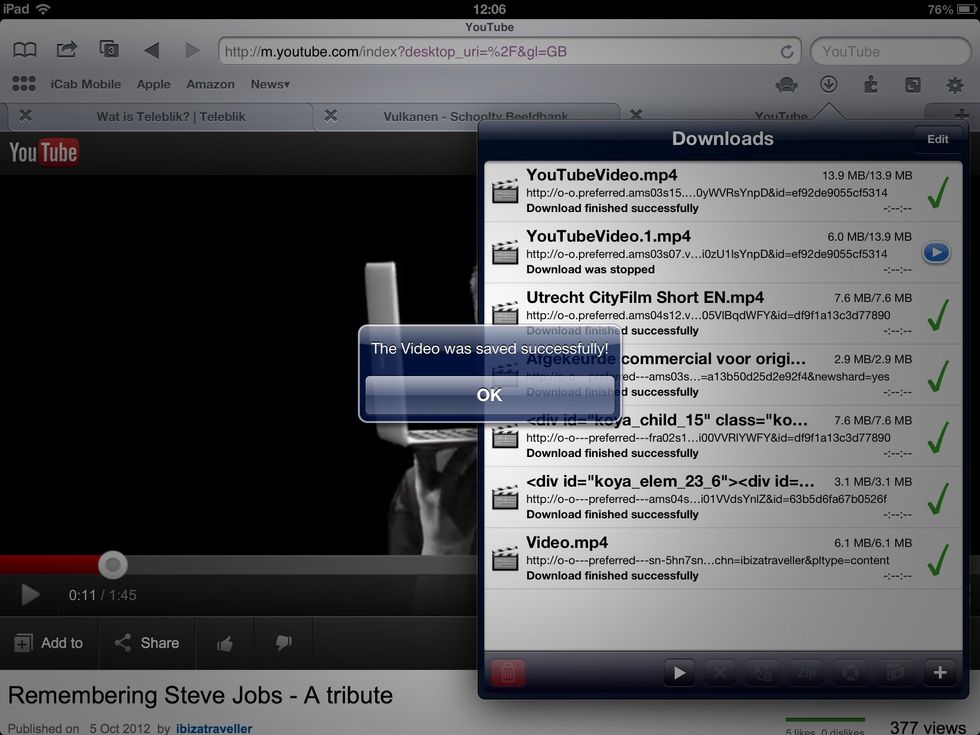Click the video progress slider knob
The height and width of the screenshot is (735, 980).
(113, 565)
